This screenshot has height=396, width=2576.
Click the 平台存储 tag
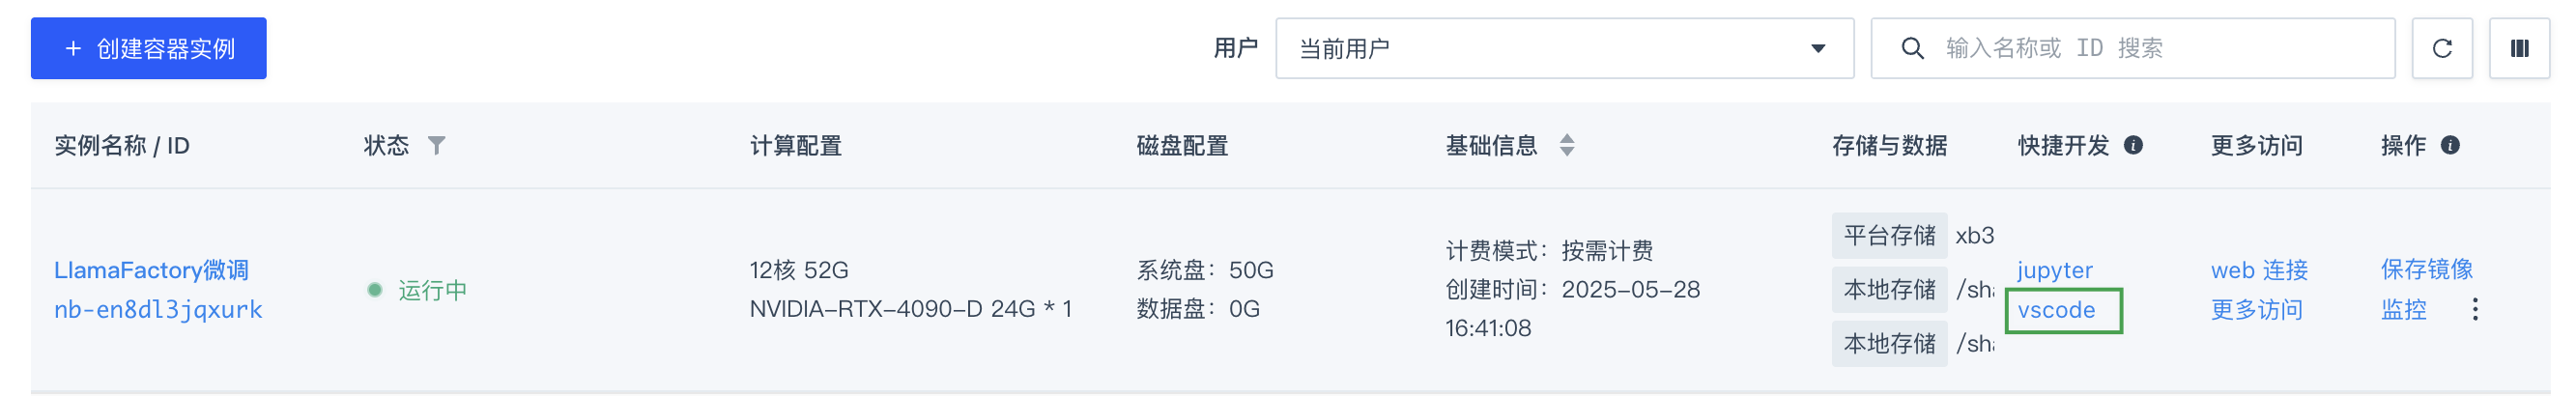pos(1889,236)
